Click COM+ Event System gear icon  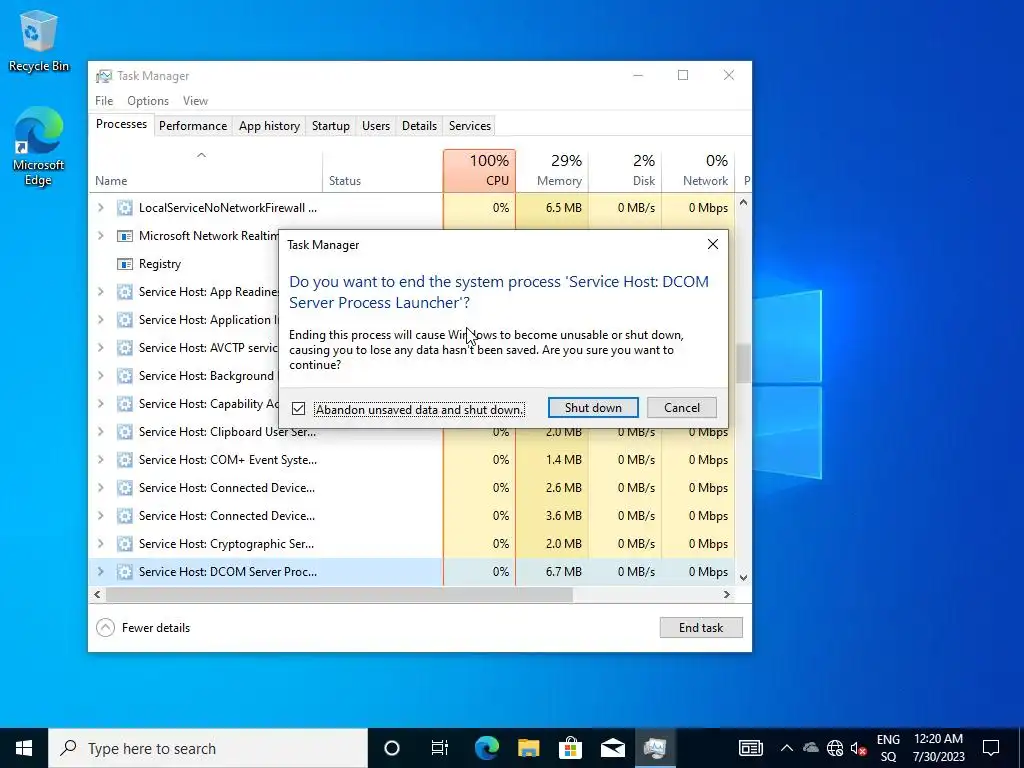coord(124,460)
